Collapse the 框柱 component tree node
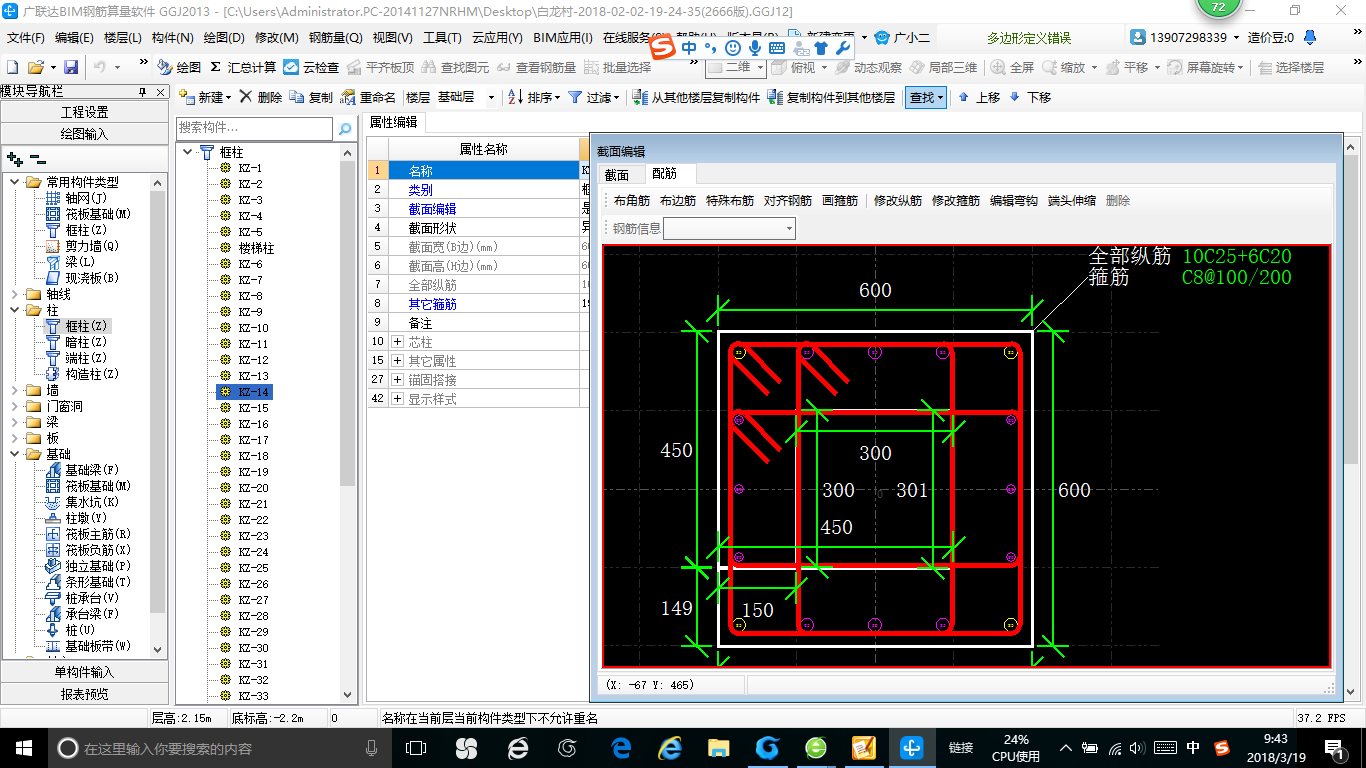Screen dimensions: 1366x768 coord(186,152)
